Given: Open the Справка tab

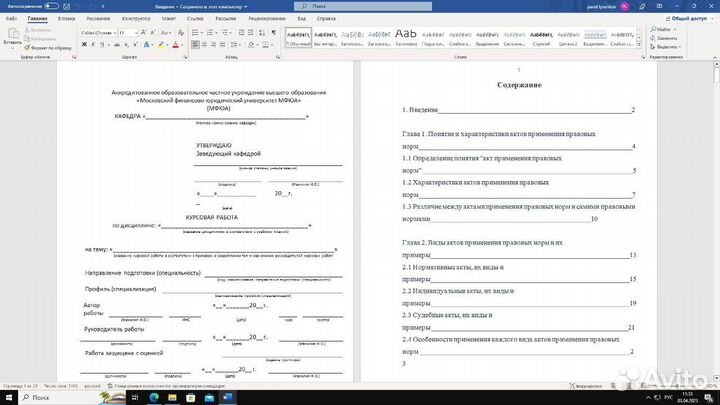Looking at the screenshot, I should (326, 19).
